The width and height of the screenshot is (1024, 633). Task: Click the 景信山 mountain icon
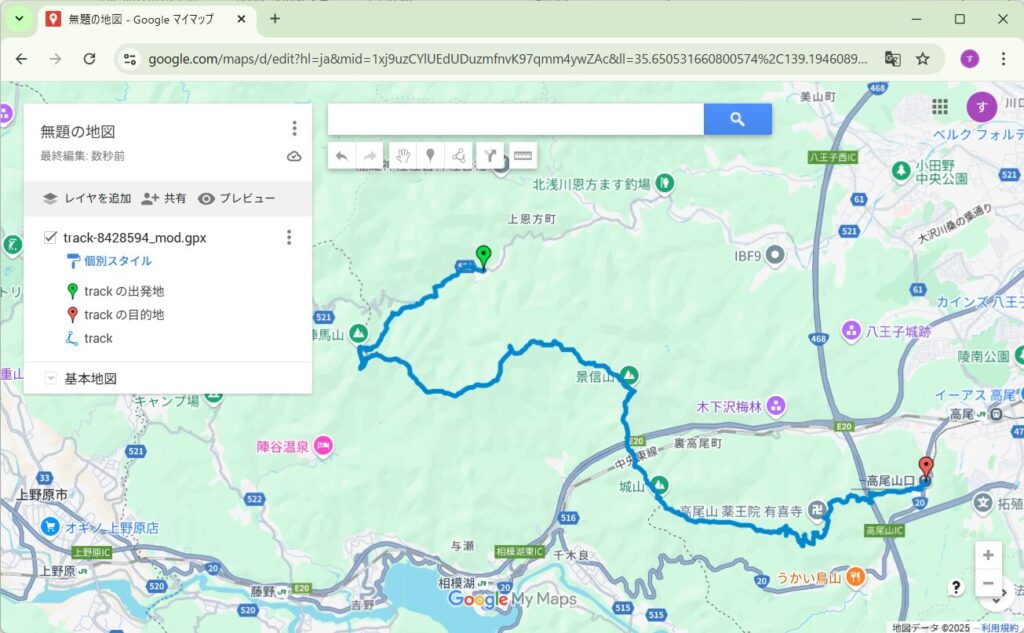pyautogui.click(x=629, y=376)
